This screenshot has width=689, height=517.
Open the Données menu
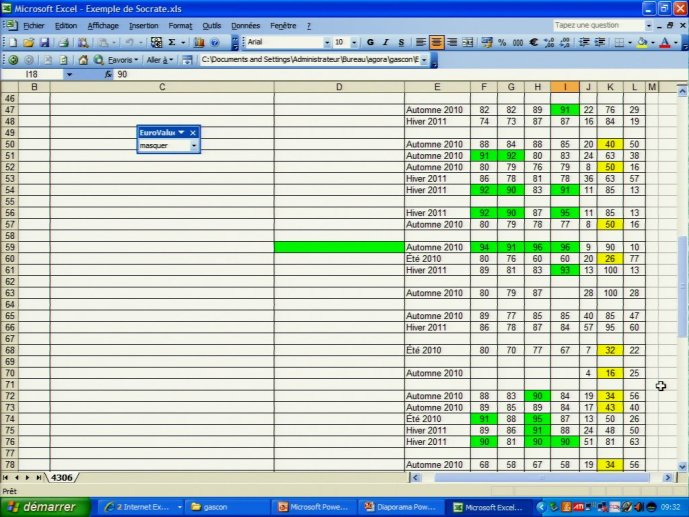tap(246, 26)
